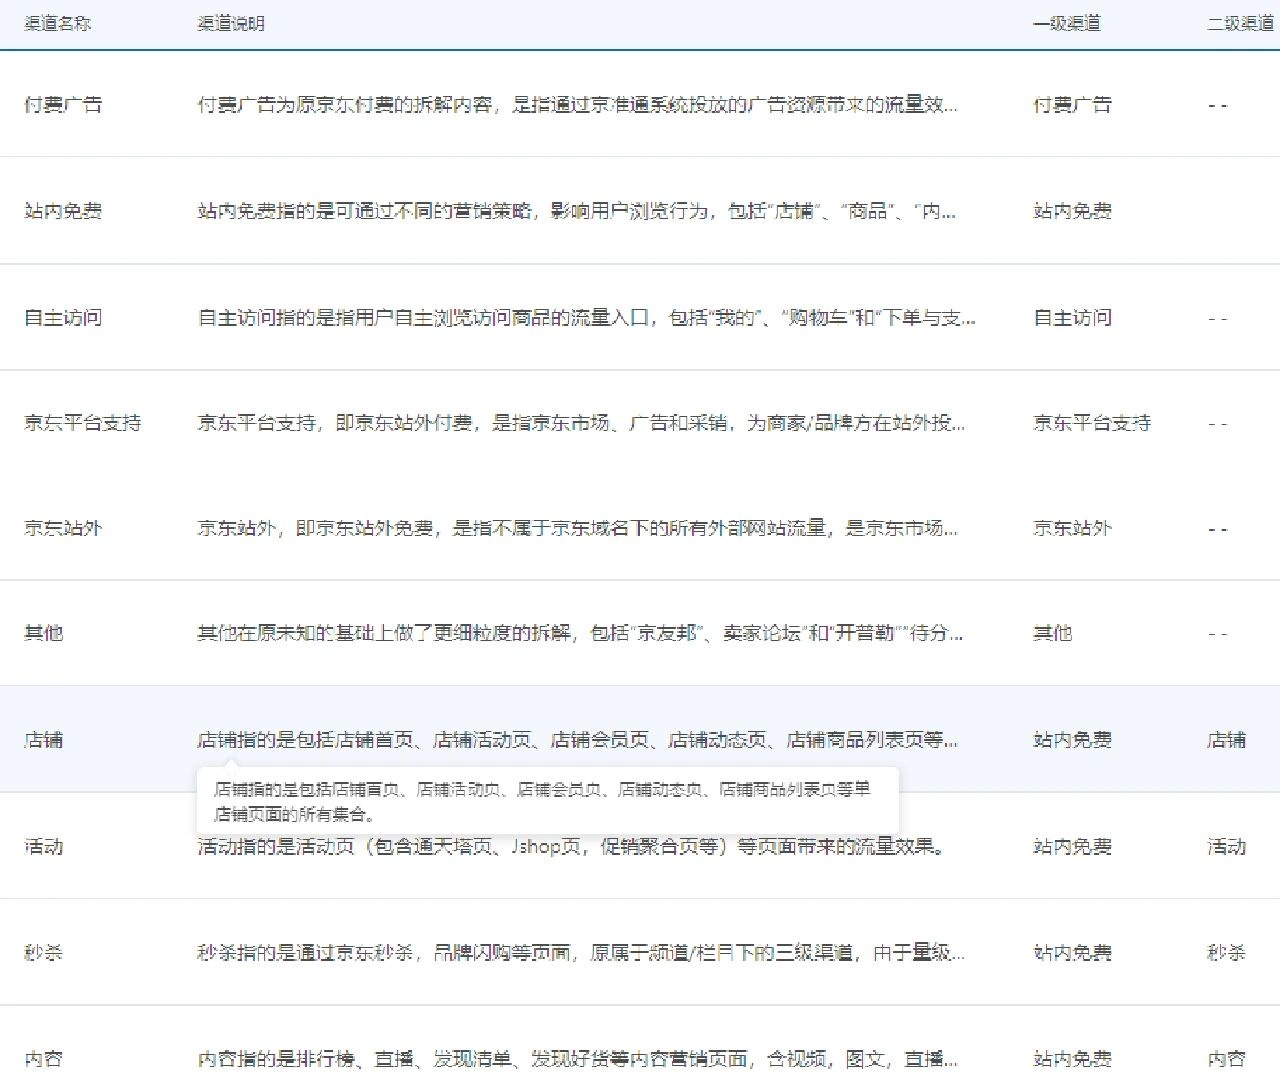The height and width of the screenshot is (1086, 1280).
Task: Click the tooltip popup with 店铺 full description
Action: 548,801
